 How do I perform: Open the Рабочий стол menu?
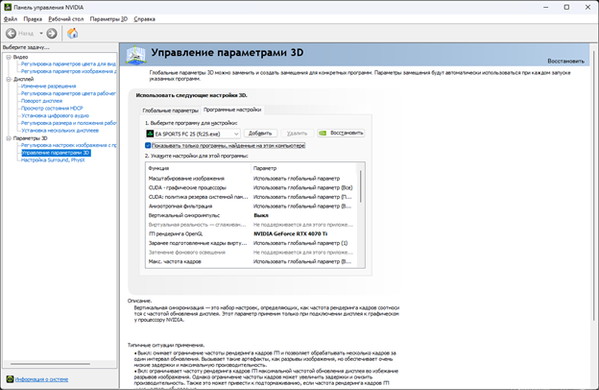66,19
